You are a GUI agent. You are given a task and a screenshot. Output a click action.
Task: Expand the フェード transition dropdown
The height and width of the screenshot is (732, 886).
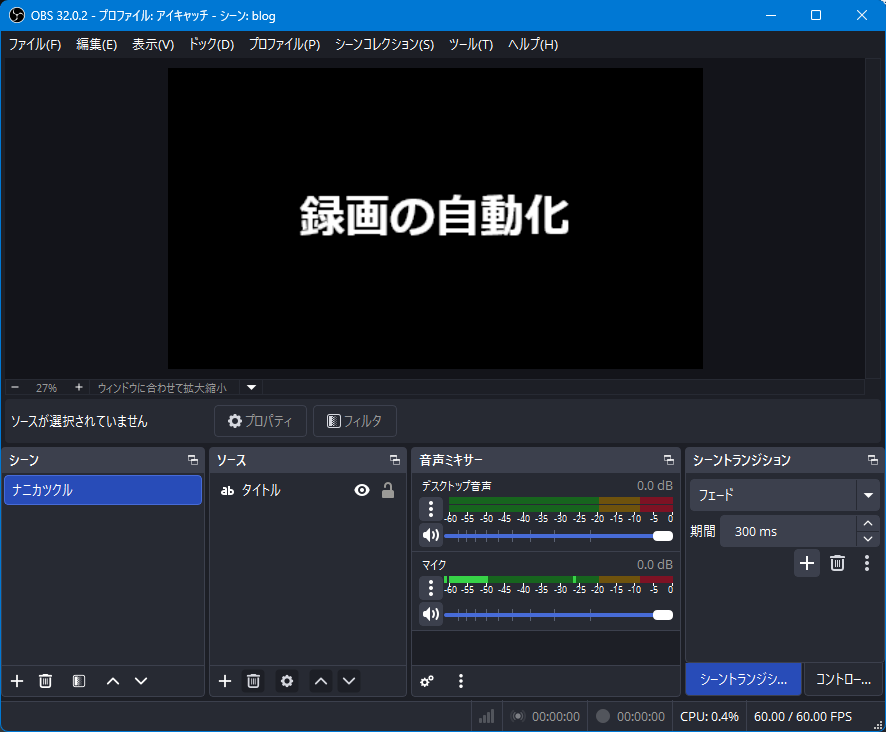[x=867, y=495]
